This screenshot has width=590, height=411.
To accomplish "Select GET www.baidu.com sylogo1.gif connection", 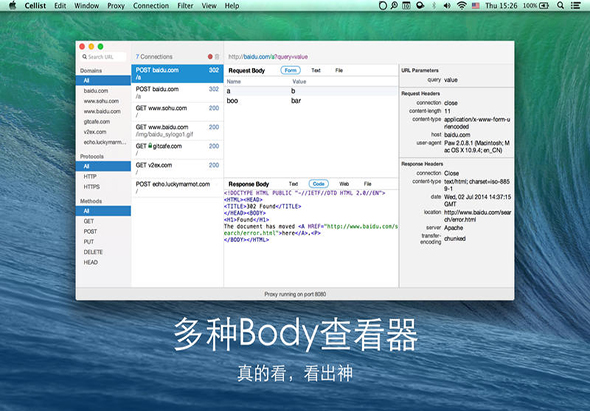I will coord(177,131).
